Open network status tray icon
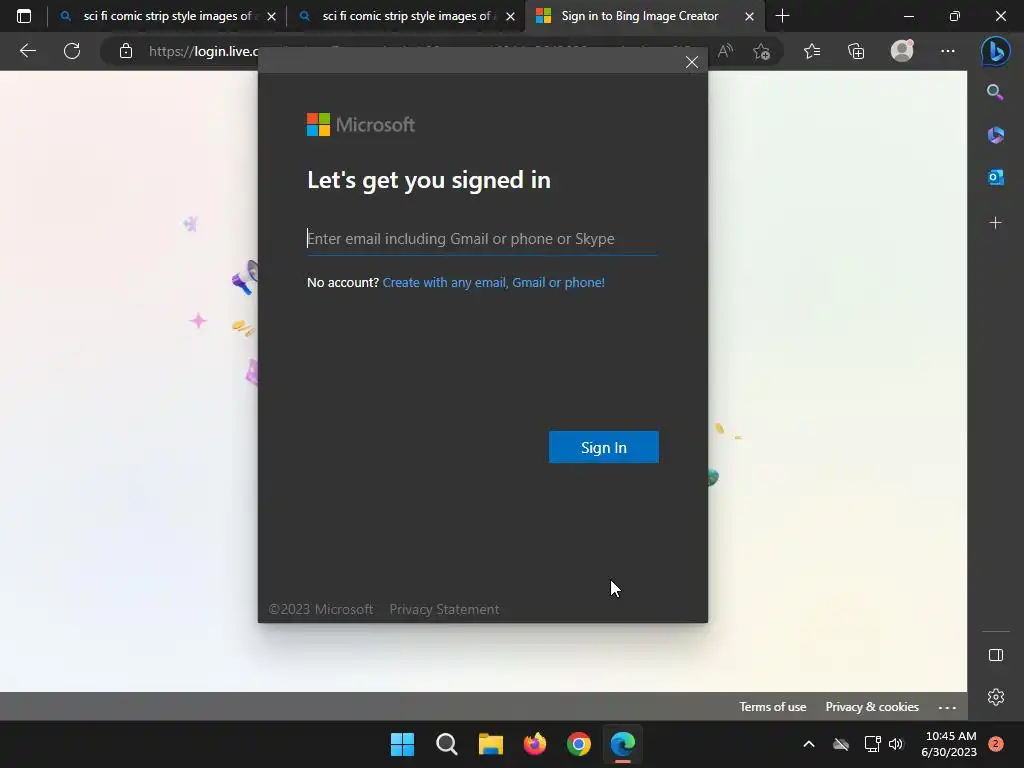This screenshot has width=1024, height=768. tap(872, 744)
